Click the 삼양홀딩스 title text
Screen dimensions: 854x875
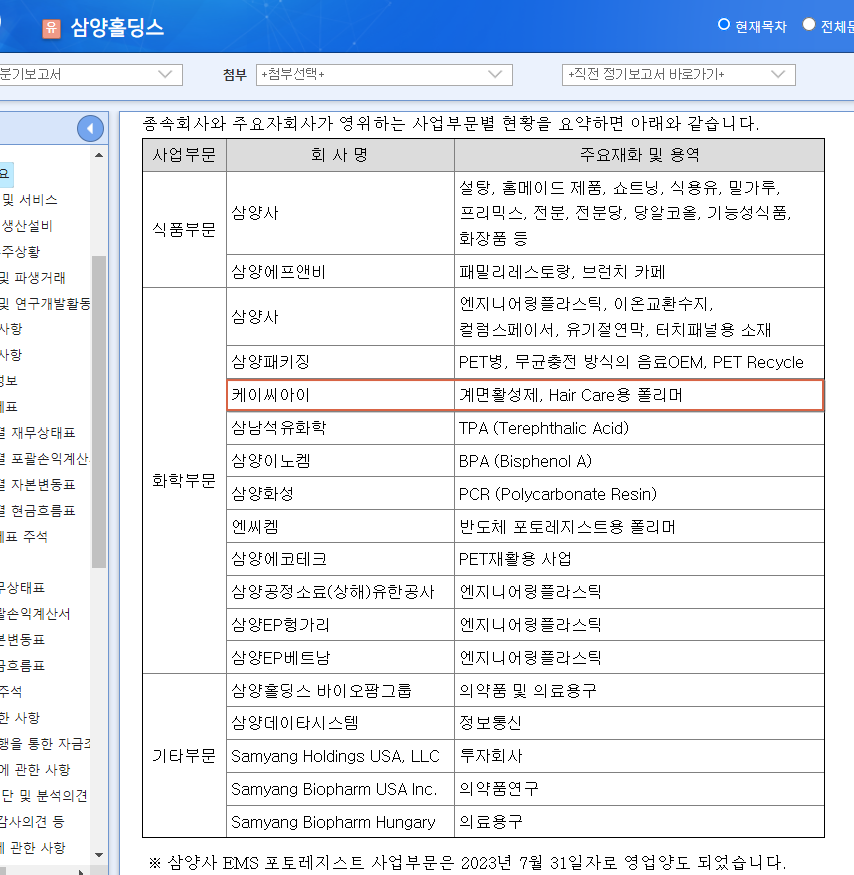(x=117, y=27)
